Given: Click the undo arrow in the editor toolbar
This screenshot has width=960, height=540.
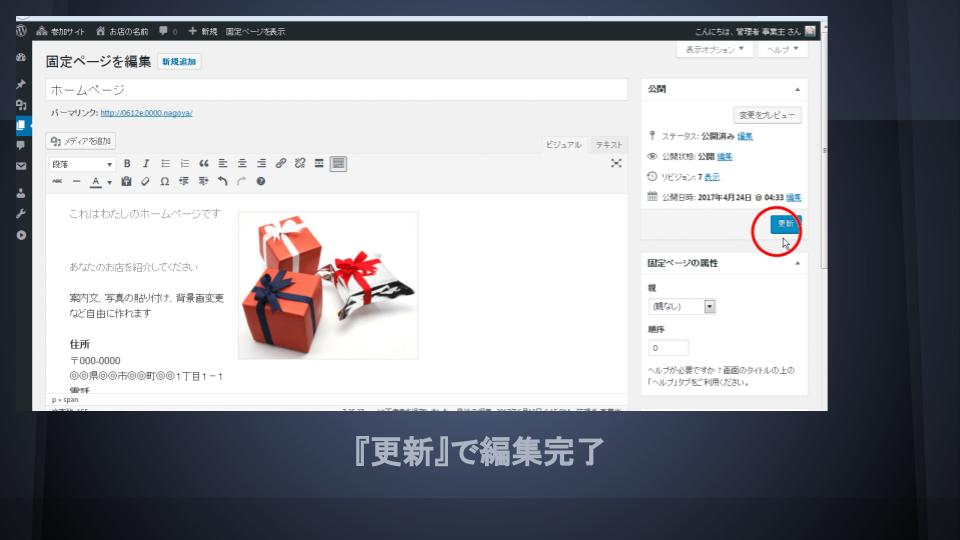Looking at the screenshot, I should point(222,182).
